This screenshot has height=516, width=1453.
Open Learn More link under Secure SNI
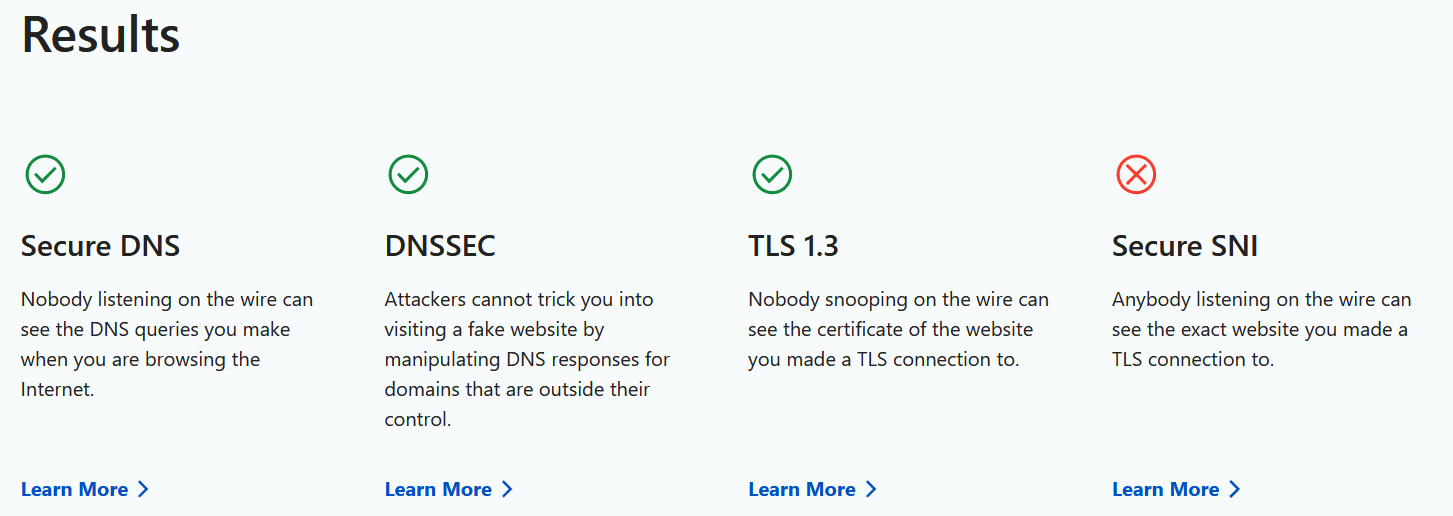(x=1166, y=489)
